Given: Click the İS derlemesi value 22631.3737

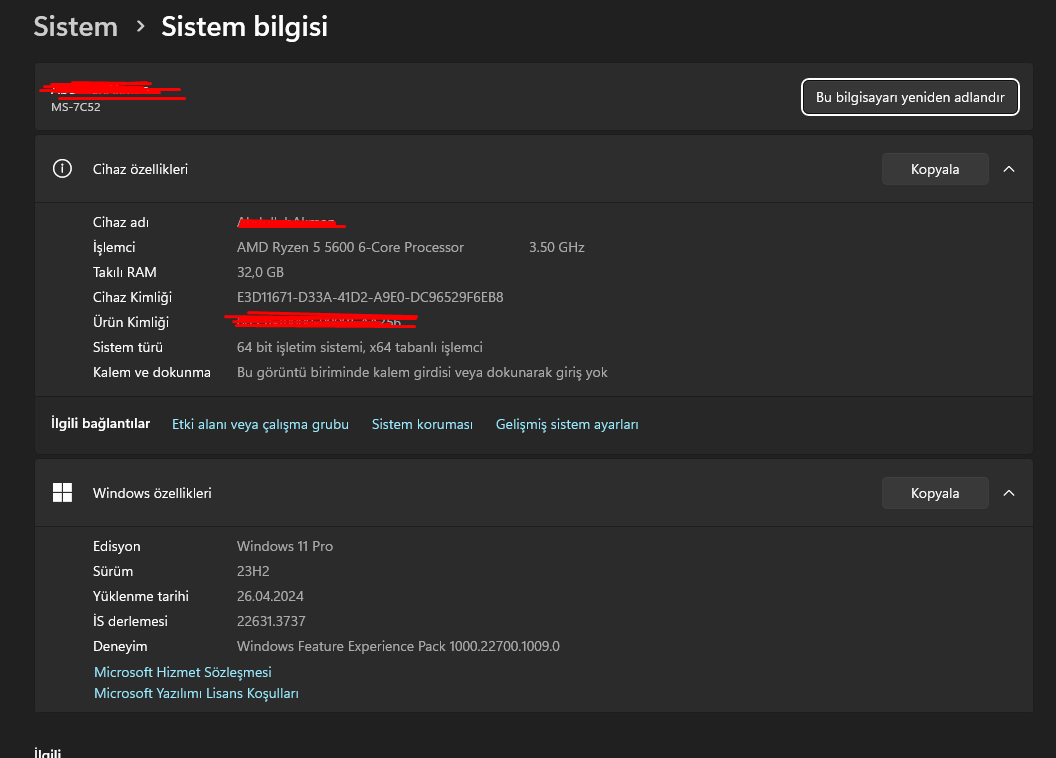Looking at the screenshot, I should pyautogui.click(x=272, y=621).
